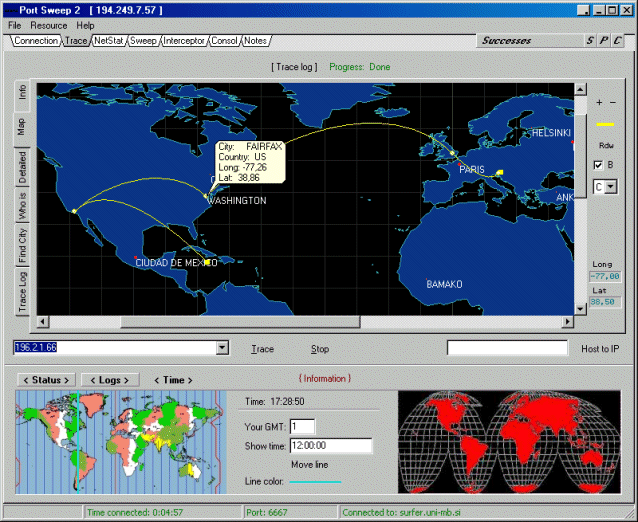Click the P button beside Successes
This screenshot has height=522, width=638.
(x=604, y=41)
